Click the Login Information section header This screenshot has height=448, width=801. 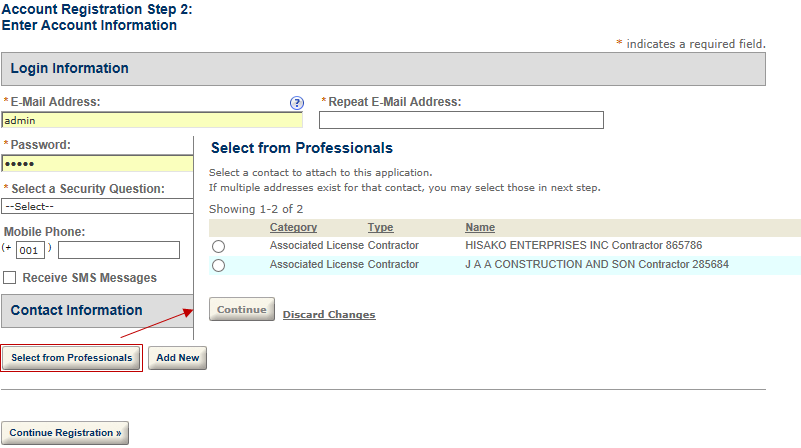[x=383, y=69]
